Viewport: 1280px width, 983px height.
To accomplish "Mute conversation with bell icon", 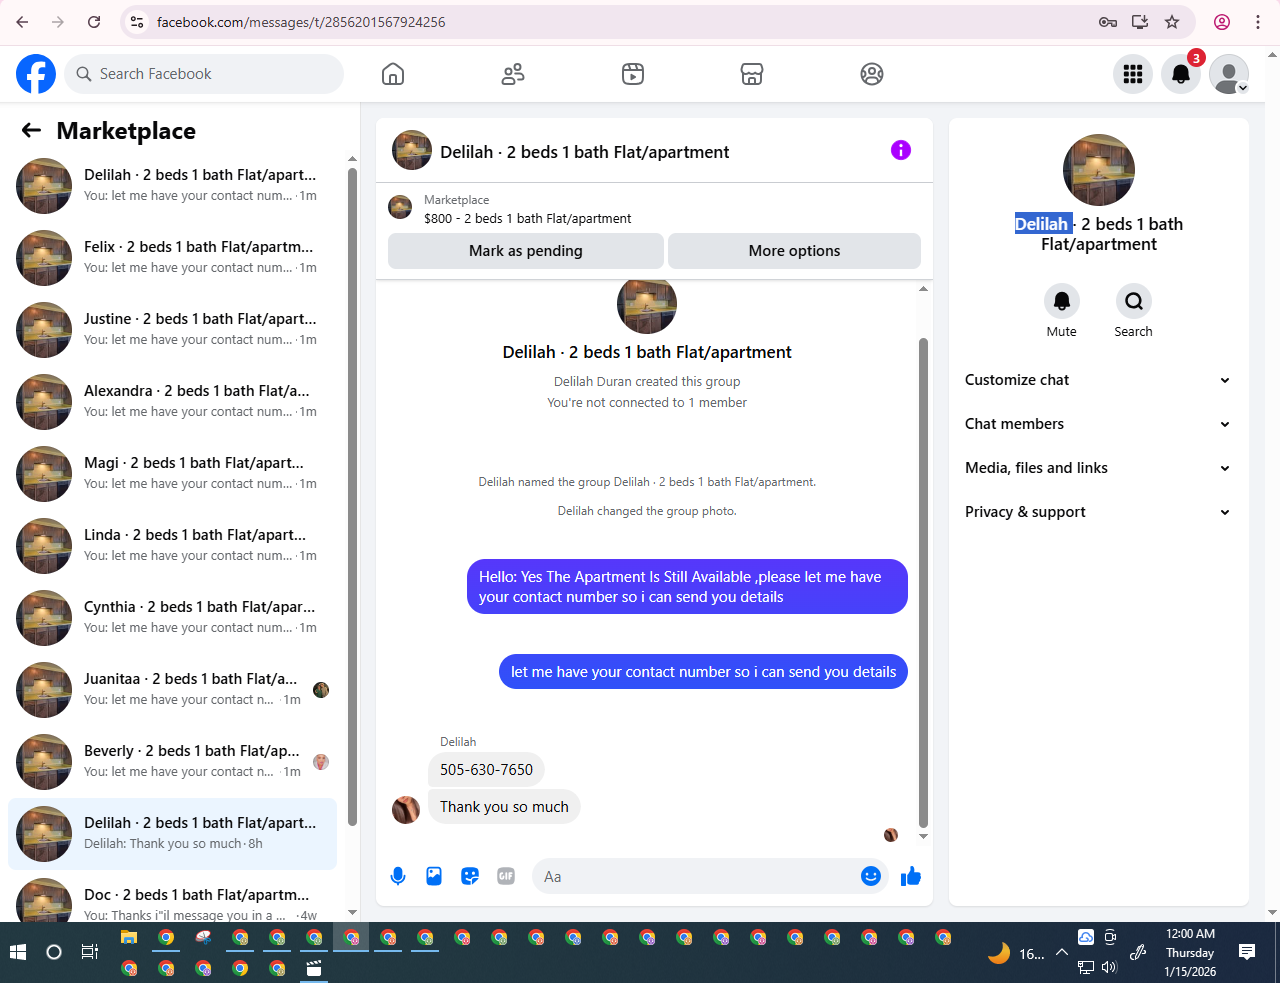I will coord(1062,301).
